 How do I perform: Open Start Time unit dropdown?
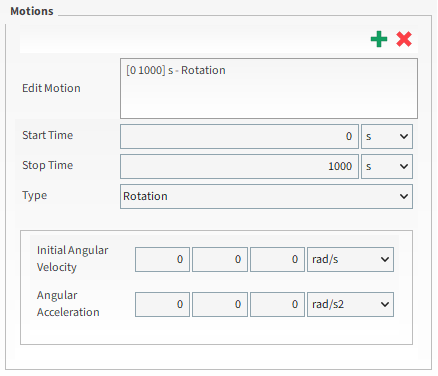387,136
